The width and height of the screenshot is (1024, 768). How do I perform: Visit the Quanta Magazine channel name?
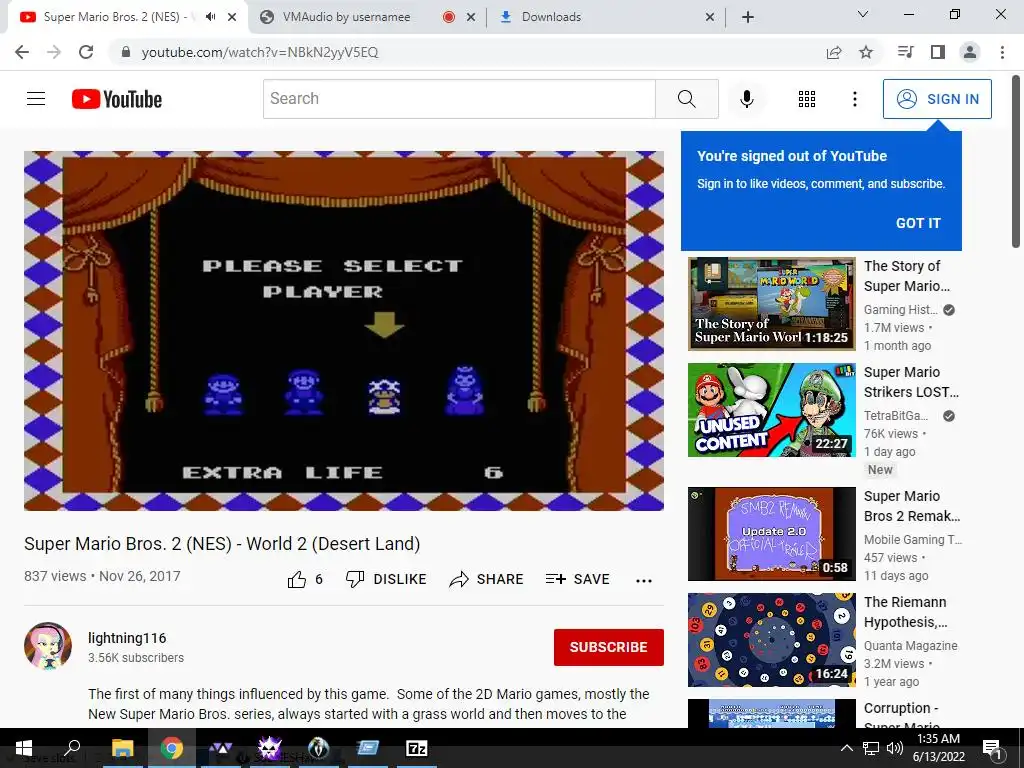pos(910,645)
